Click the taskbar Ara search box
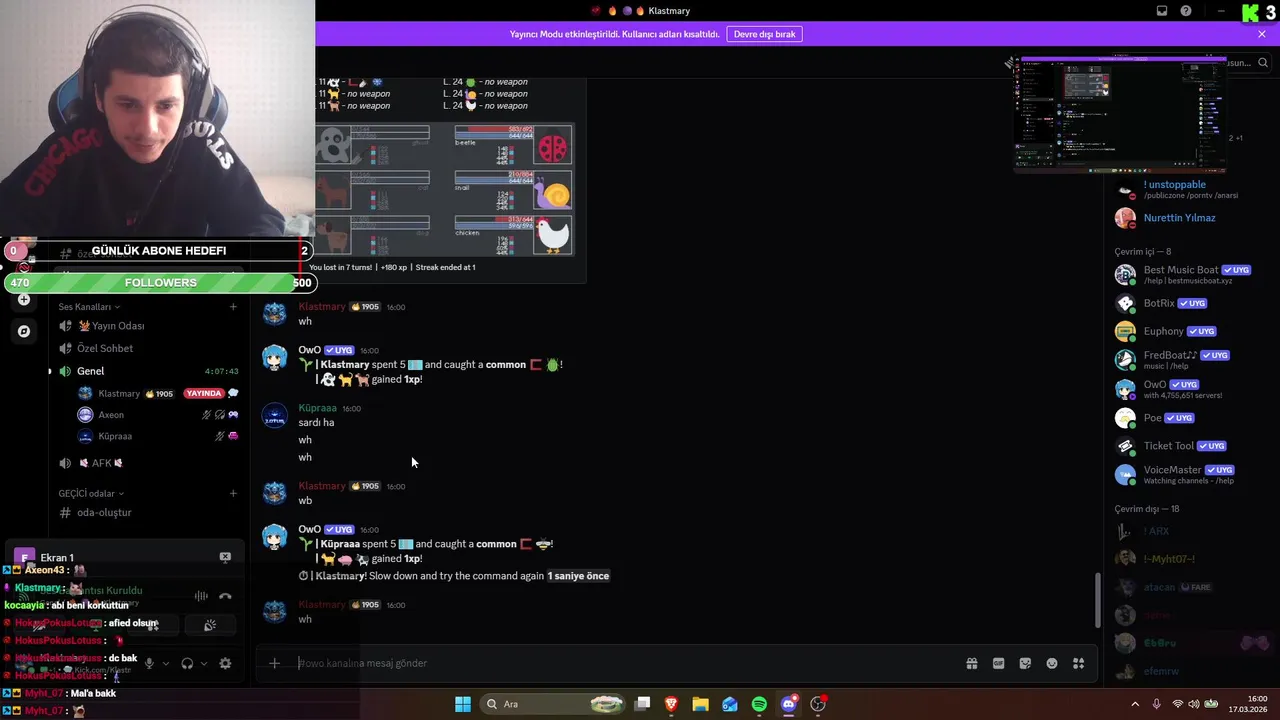The image size is (1280, 720). tap(551, 704)
